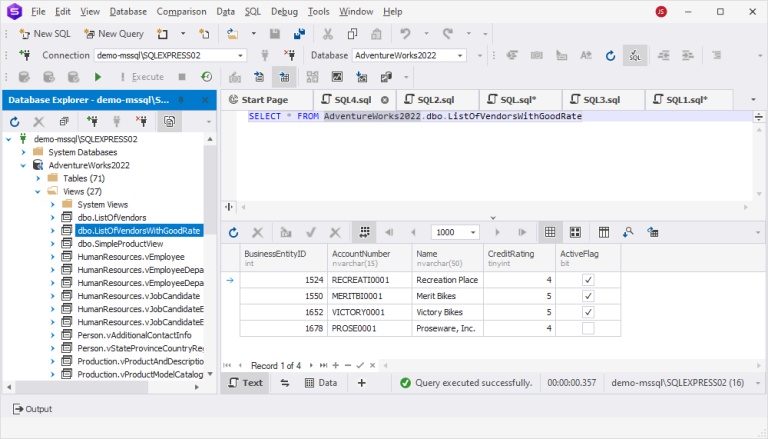Open the Output panel
This screenshot has width=768, height=439.
point(32,409)
